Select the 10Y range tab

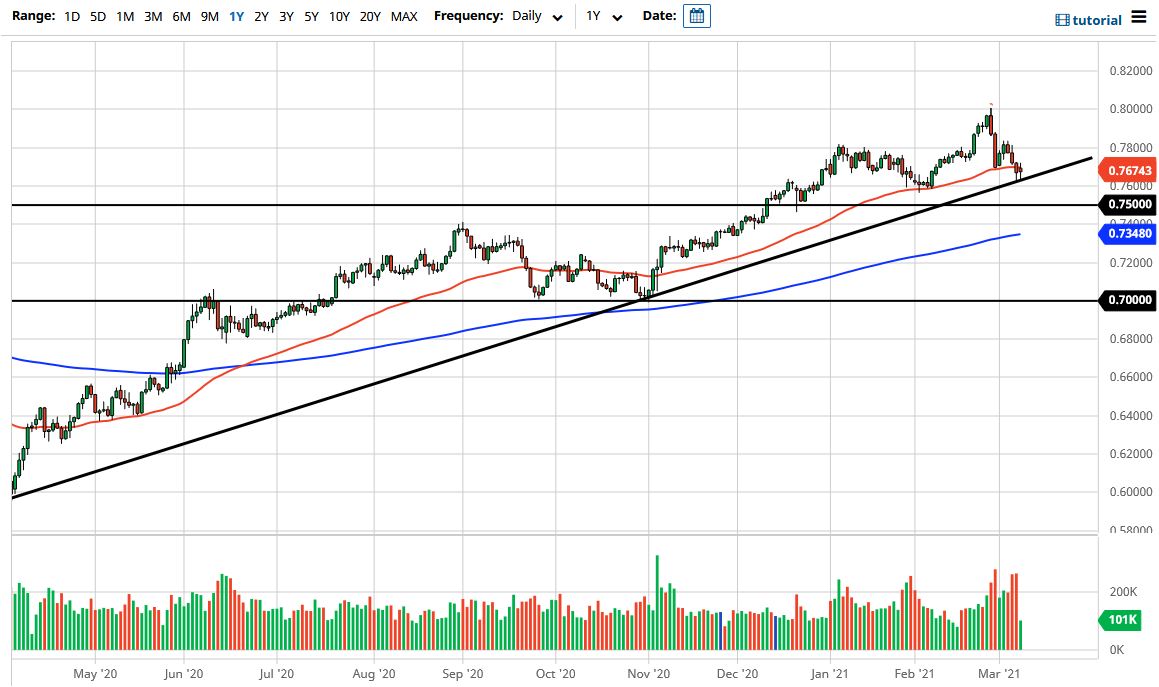(x=338, y=16)
